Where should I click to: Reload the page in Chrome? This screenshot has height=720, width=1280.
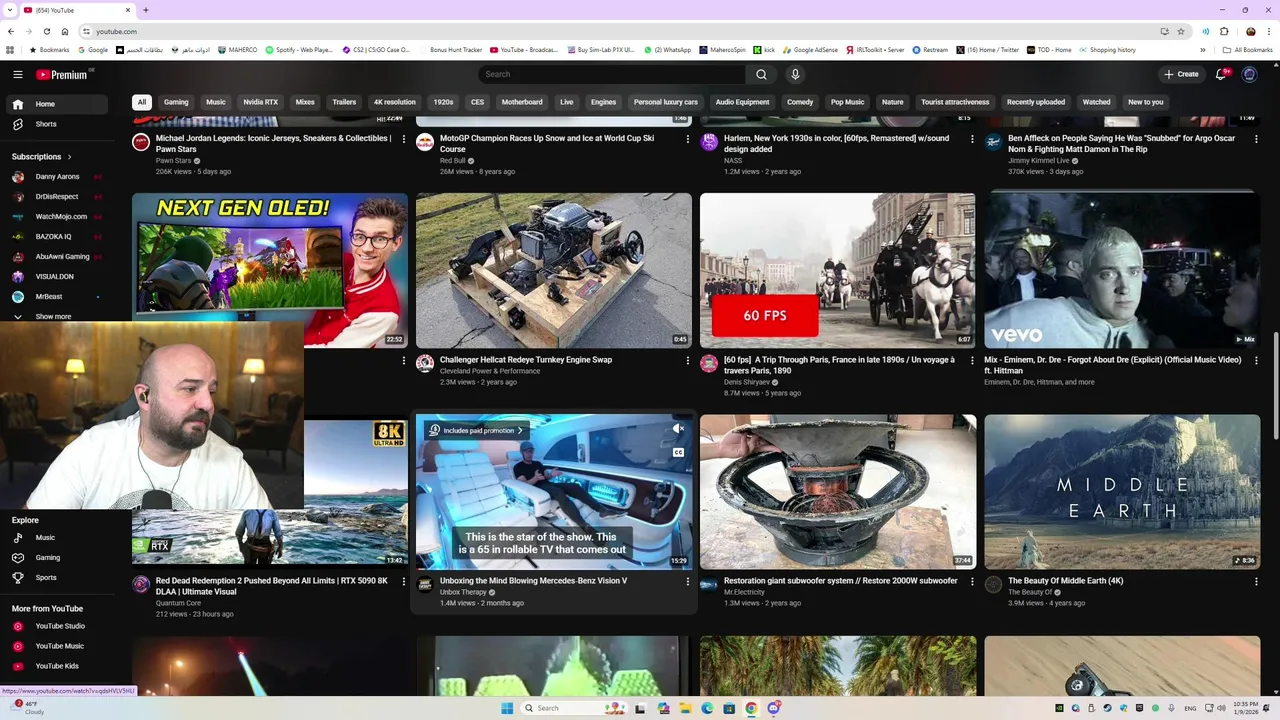(46, 31)
